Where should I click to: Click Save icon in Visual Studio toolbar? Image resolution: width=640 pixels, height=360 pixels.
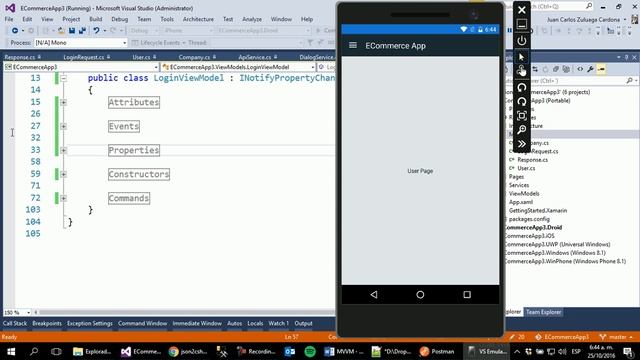(72, 31)
